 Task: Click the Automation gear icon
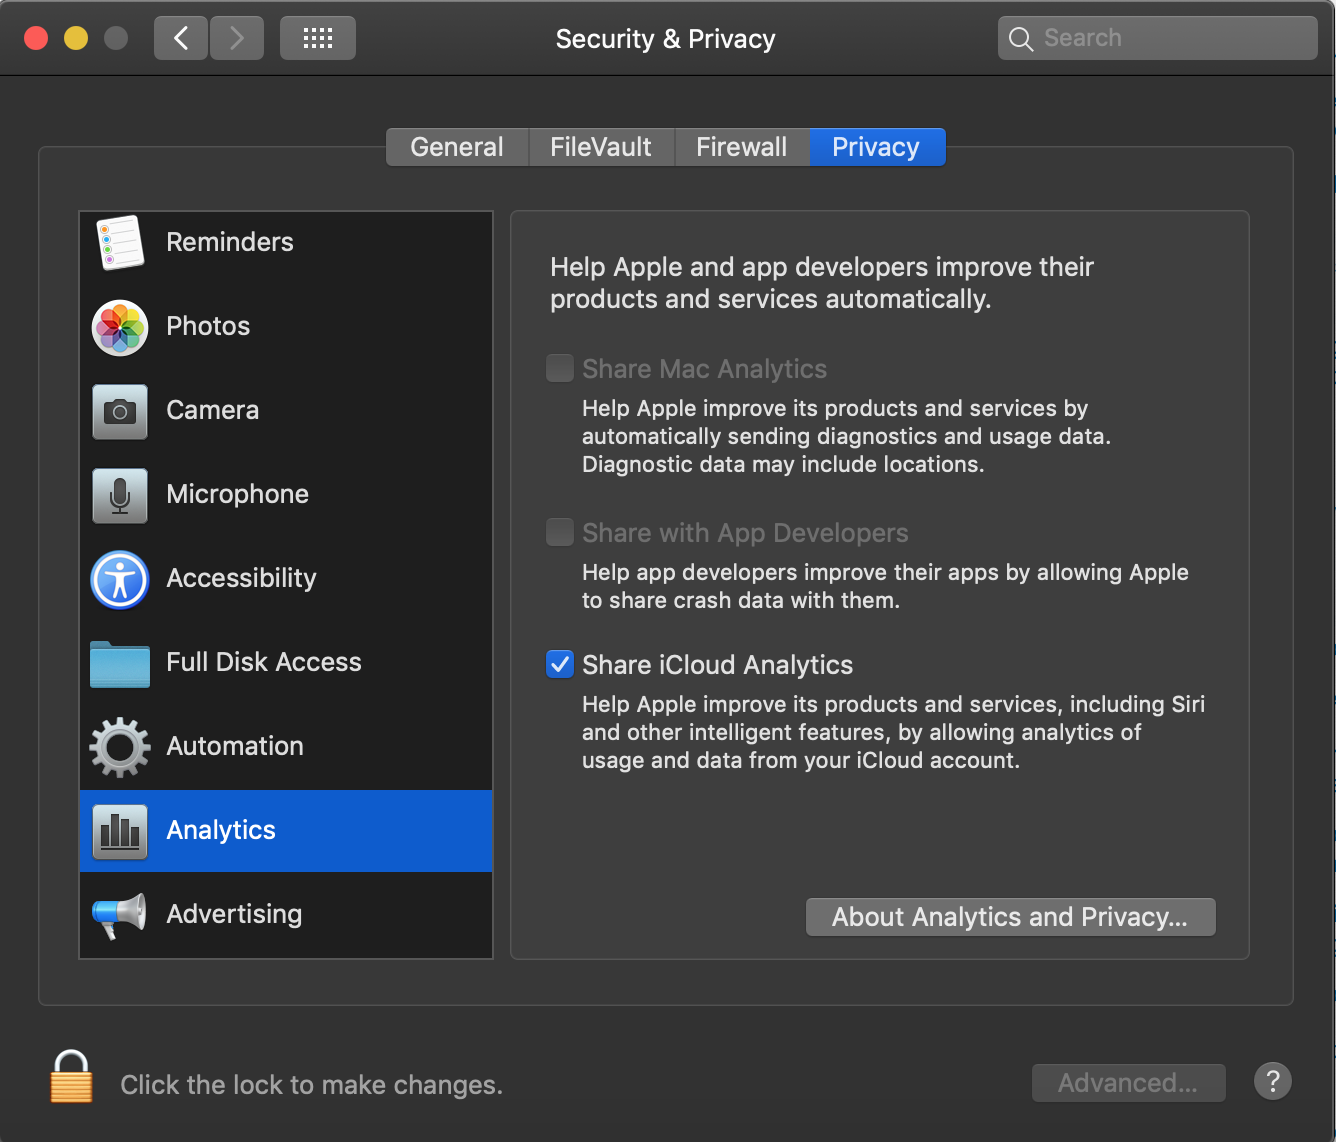click(x=120, y=747)
